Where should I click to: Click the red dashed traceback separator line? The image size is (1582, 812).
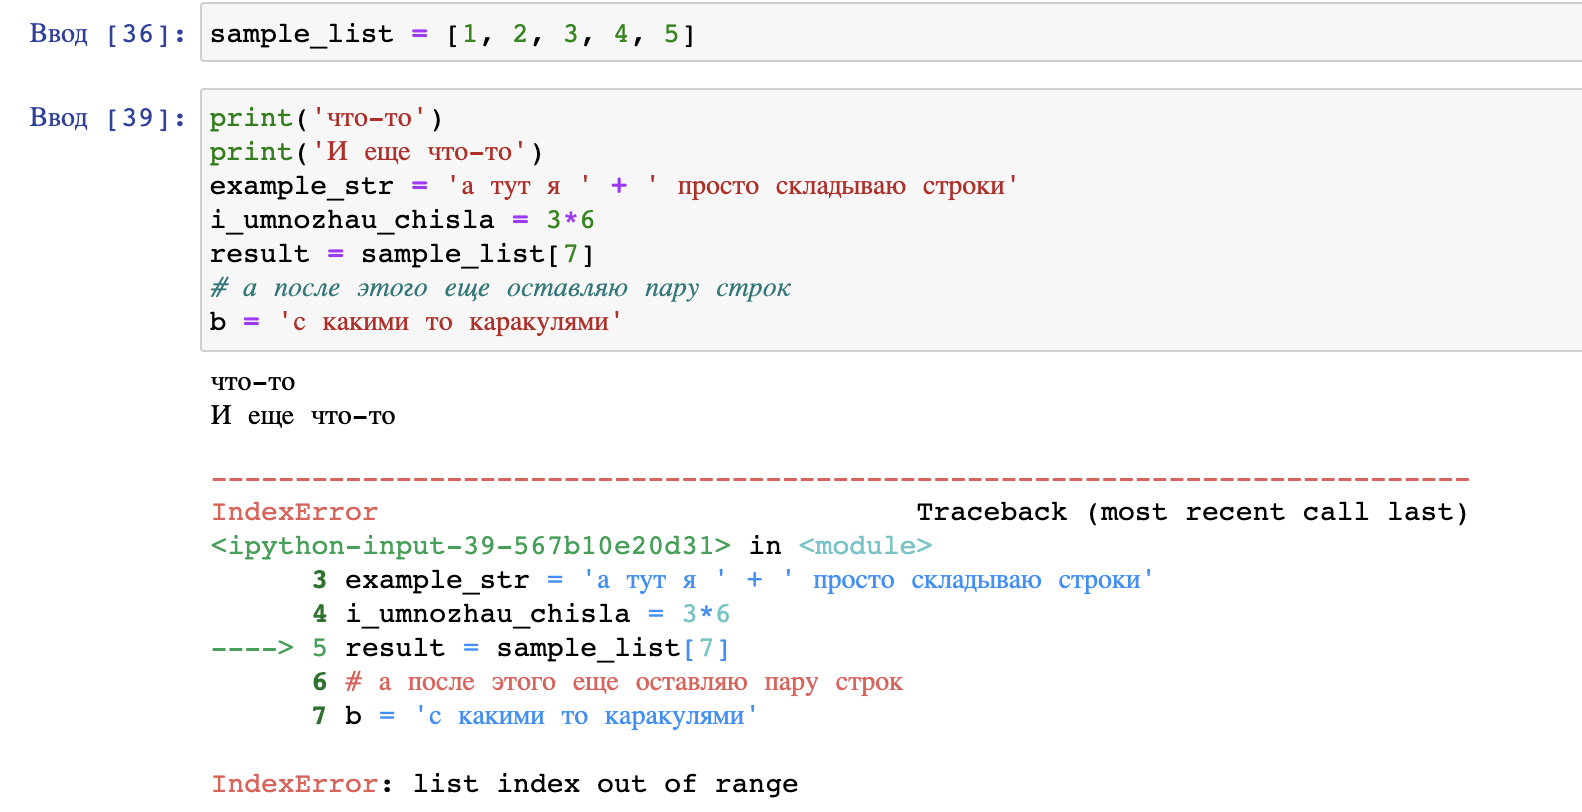[840, 479]
